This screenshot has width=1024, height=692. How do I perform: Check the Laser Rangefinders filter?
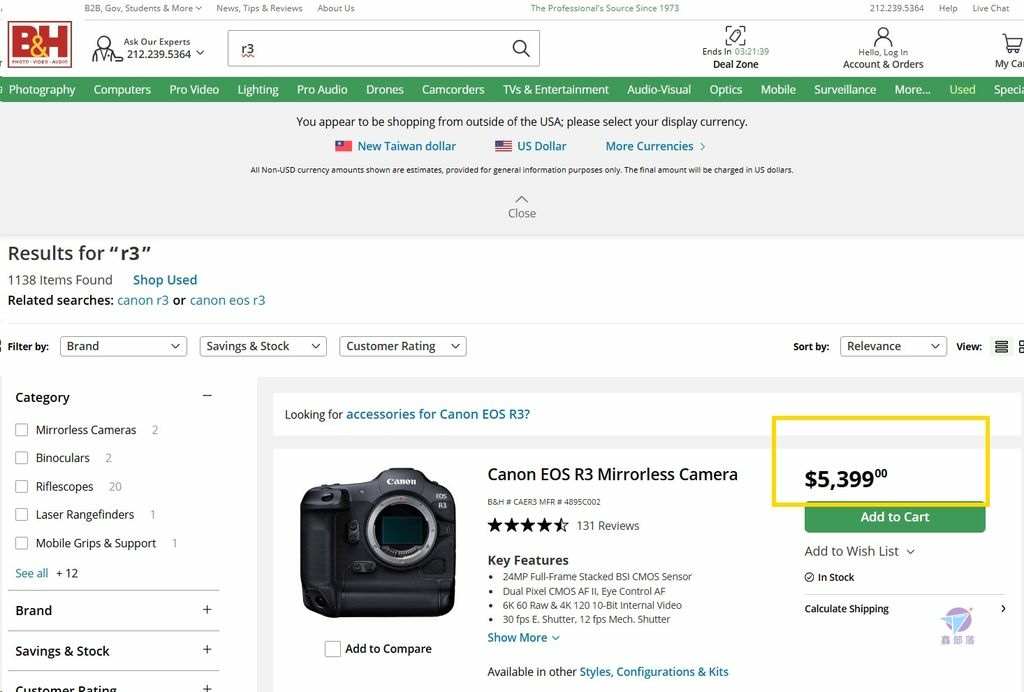22,514
